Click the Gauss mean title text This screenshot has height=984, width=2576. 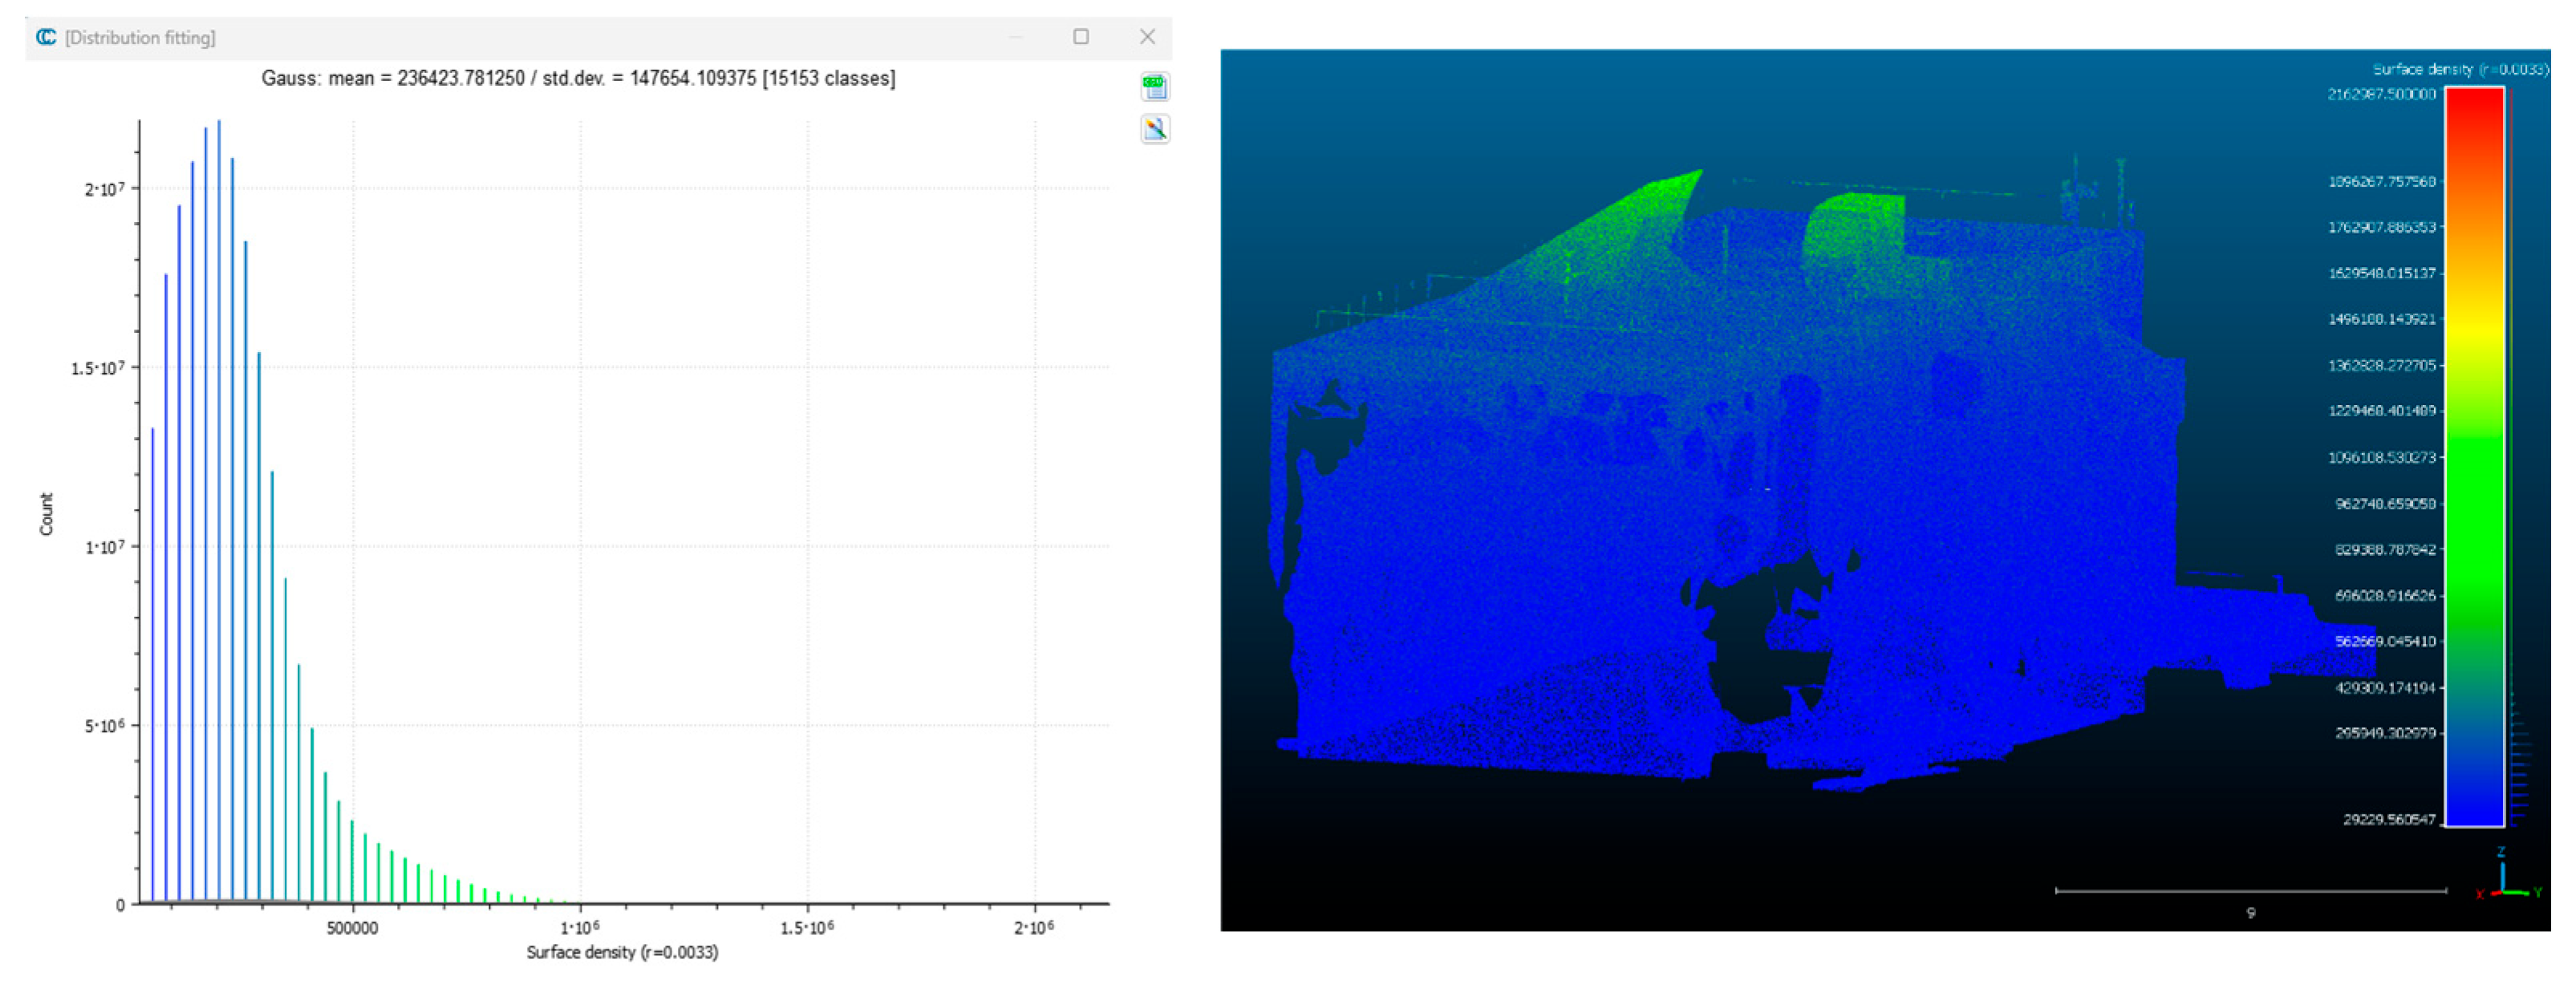[578, 78]
